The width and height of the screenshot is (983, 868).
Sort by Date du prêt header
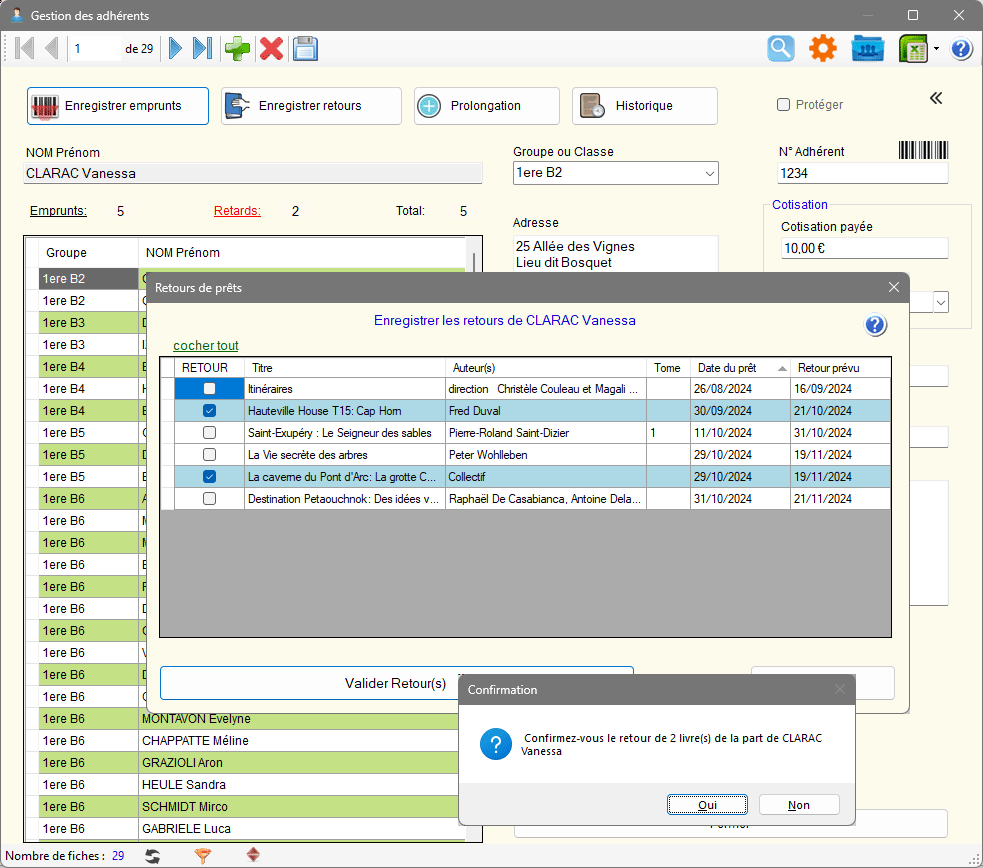pyautogui.click(x=740, y=368)
